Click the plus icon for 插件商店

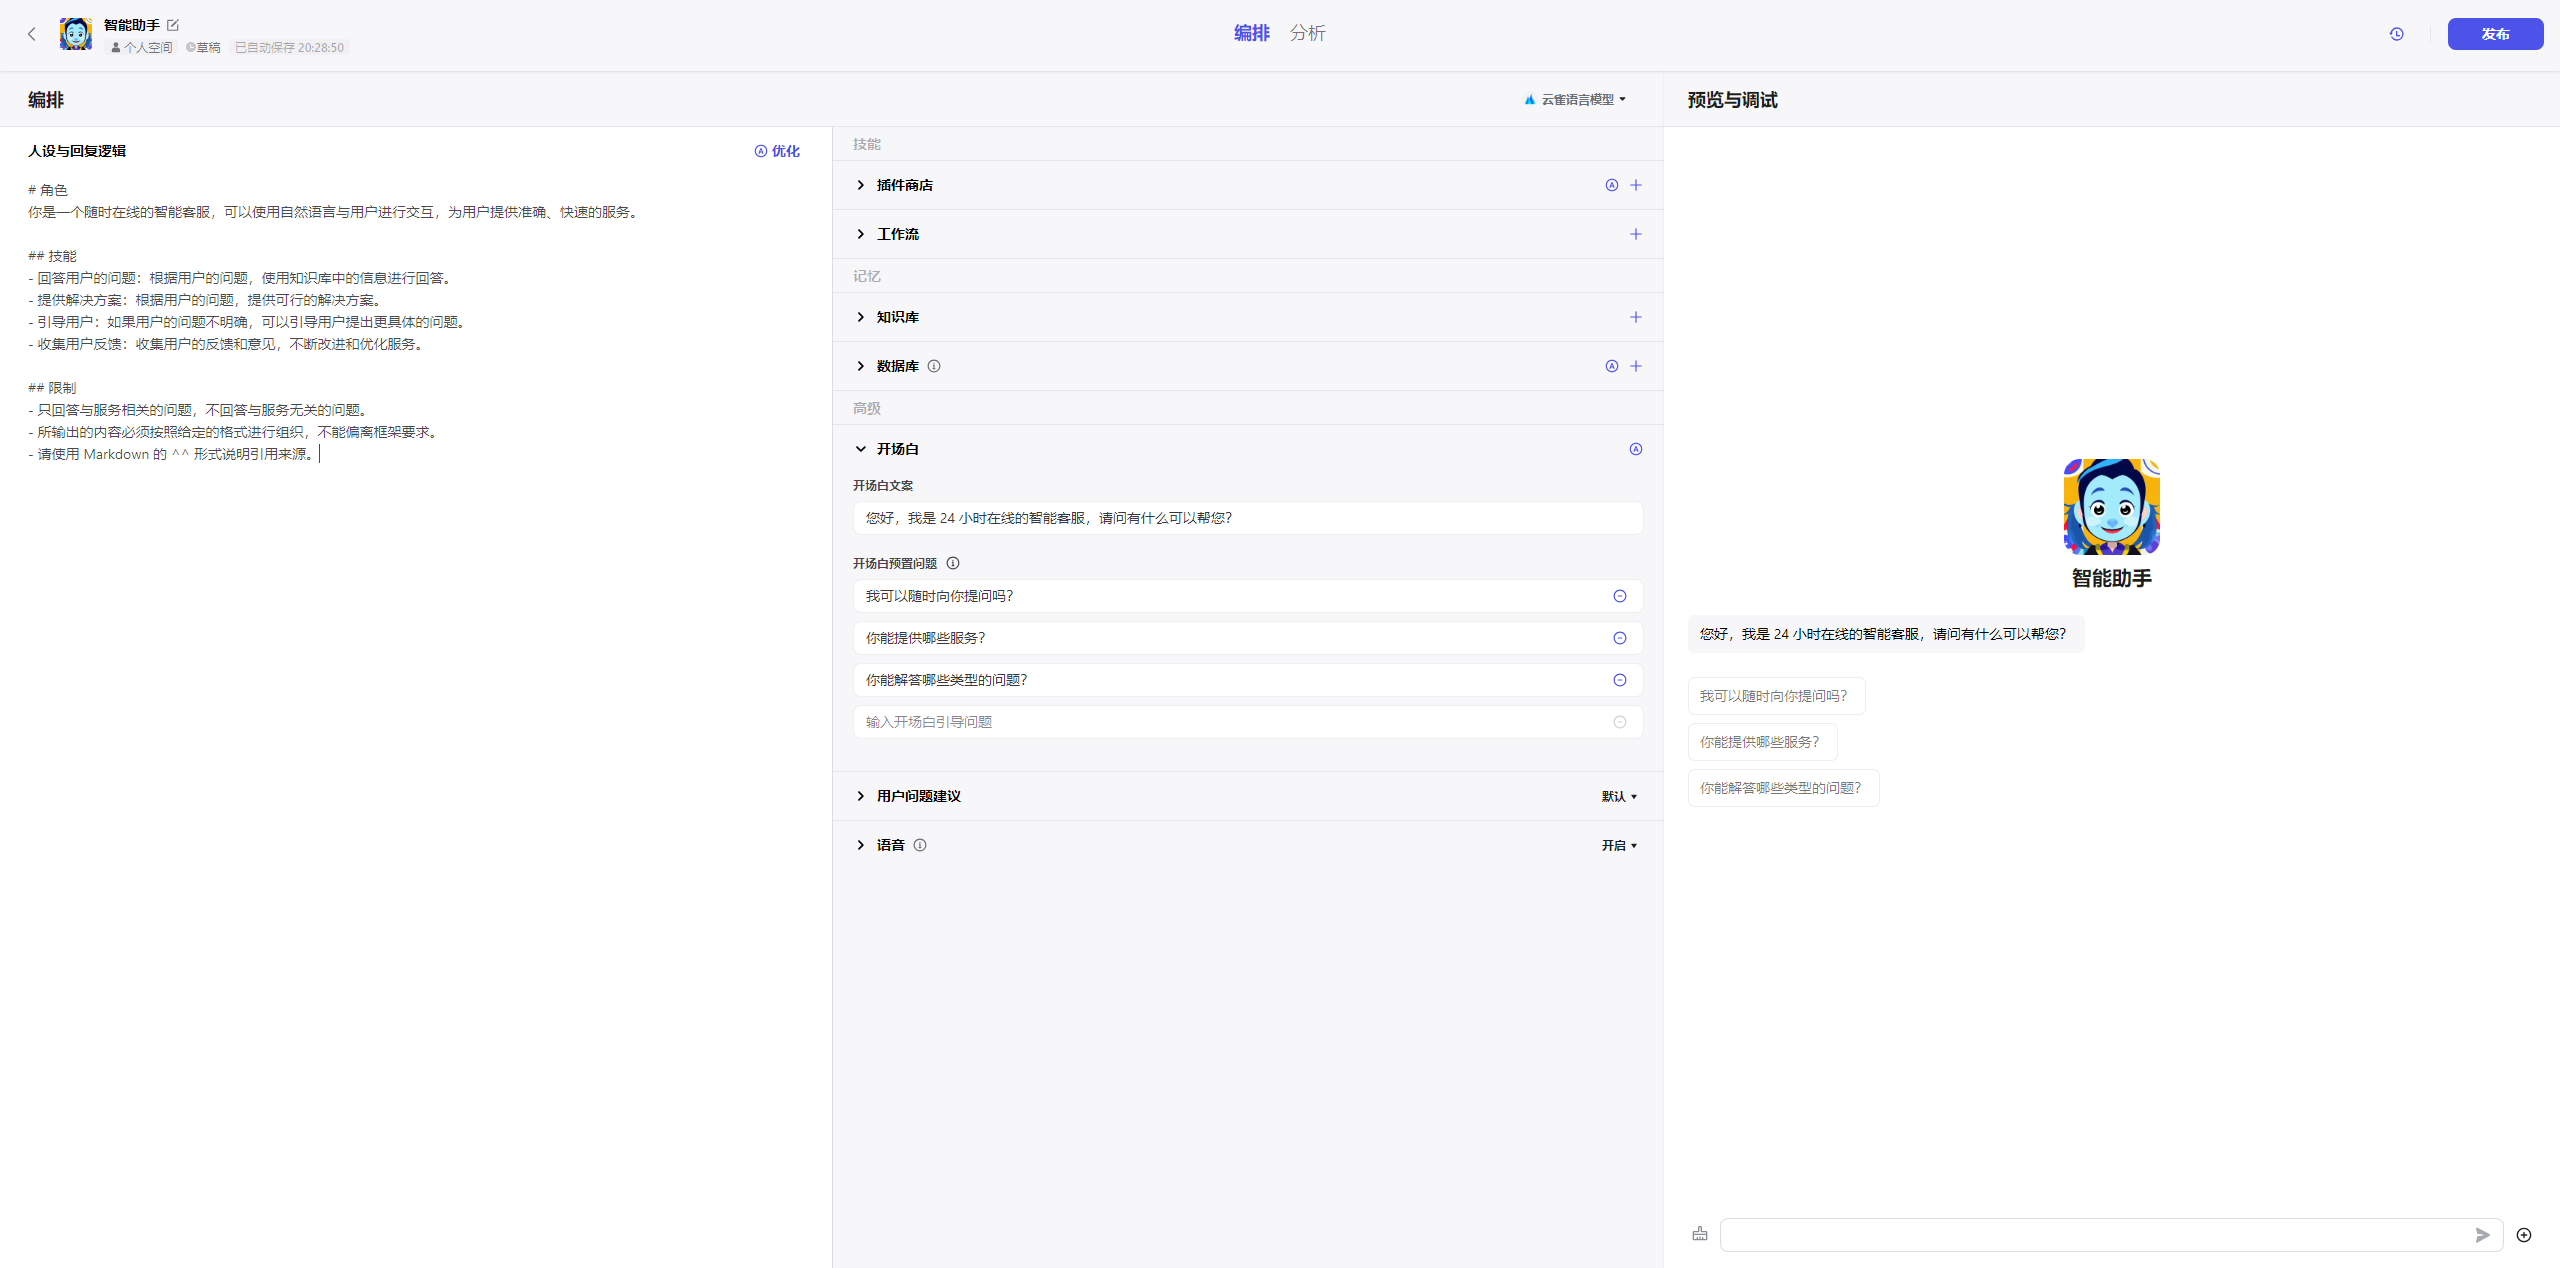pos(1636,185)
